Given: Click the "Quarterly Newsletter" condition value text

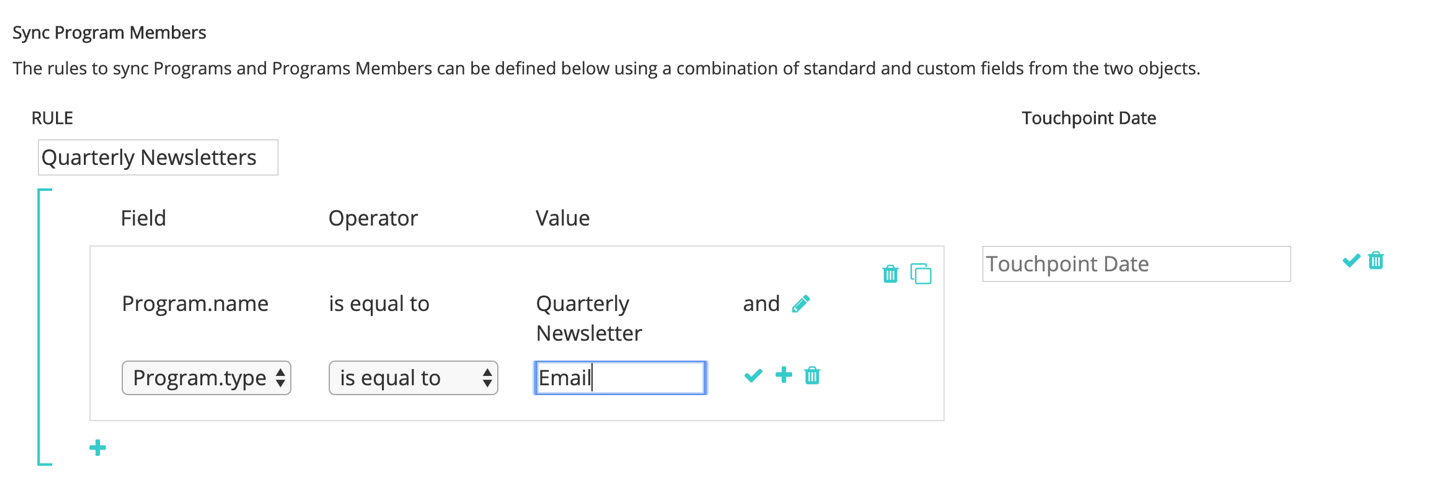Looking at the screenshot, I should pyautogui.click(x=589, y=318).
